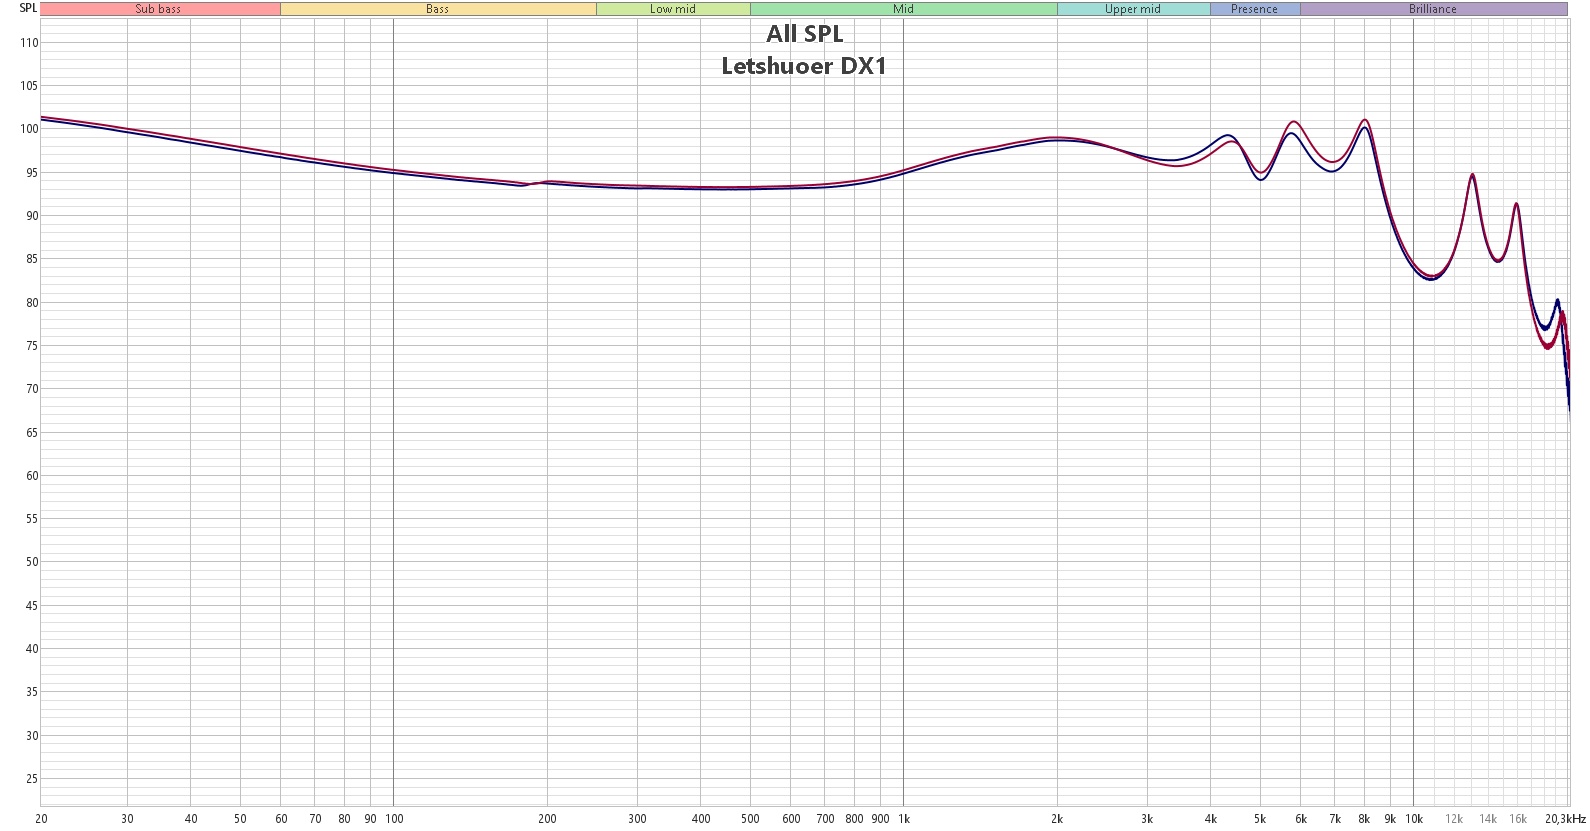The image size is (1590, 831).
Task: Click the 100 dB tick on vertical axis
Action: pyautogui.click(x=28, y=129)
